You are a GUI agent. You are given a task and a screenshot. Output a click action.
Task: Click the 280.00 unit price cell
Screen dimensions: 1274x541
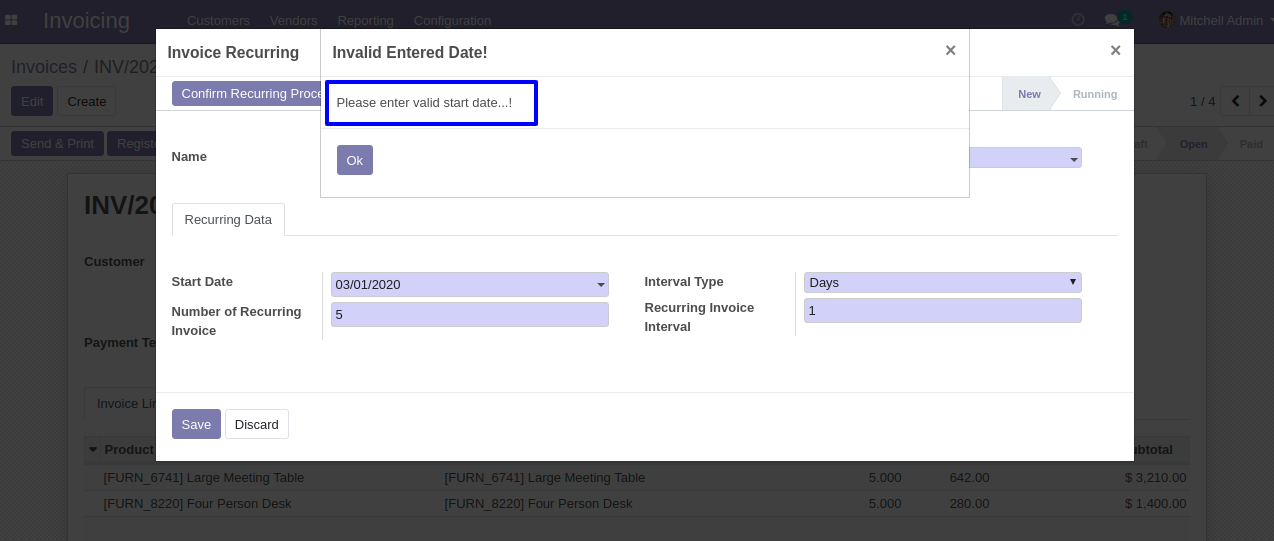point(969,503)
